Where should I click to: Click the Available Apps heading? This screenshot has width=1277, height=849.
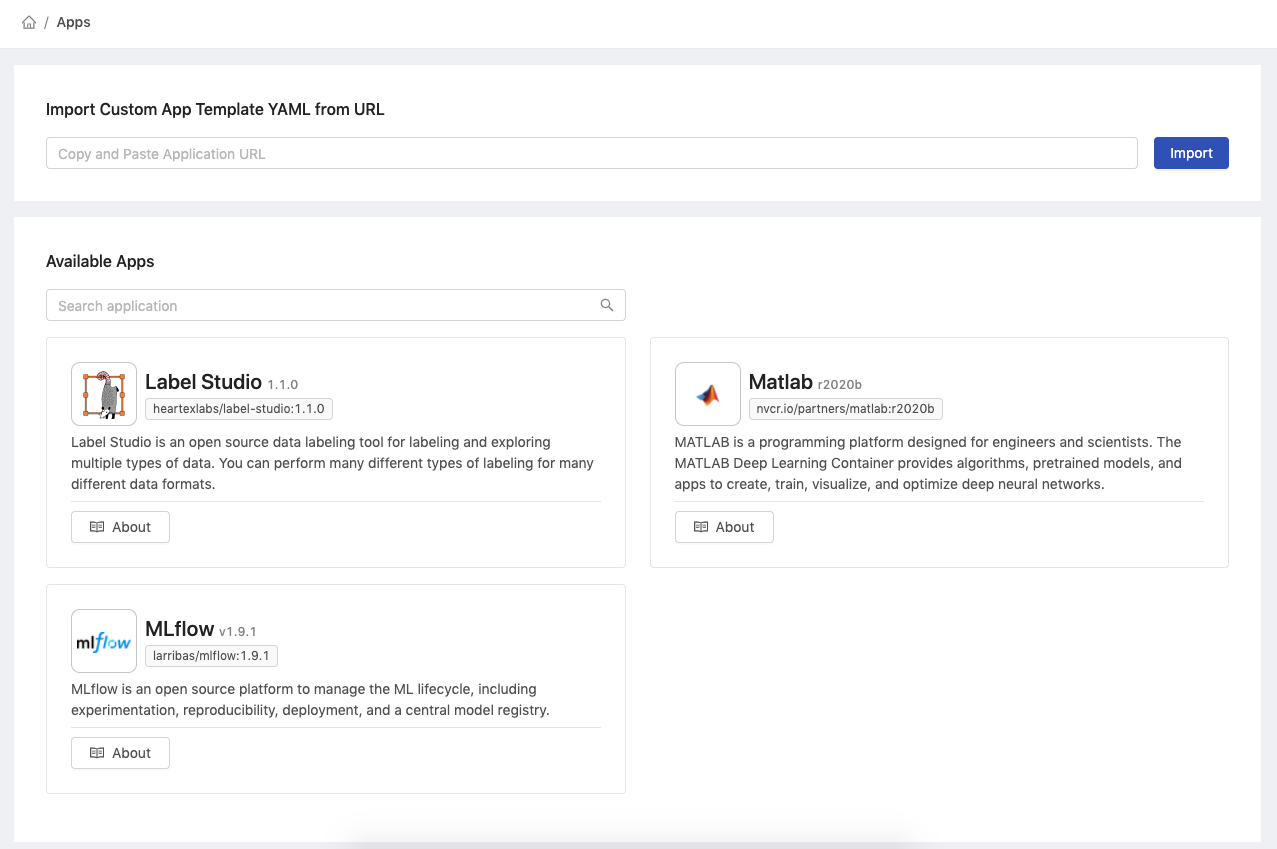point(100,261)
